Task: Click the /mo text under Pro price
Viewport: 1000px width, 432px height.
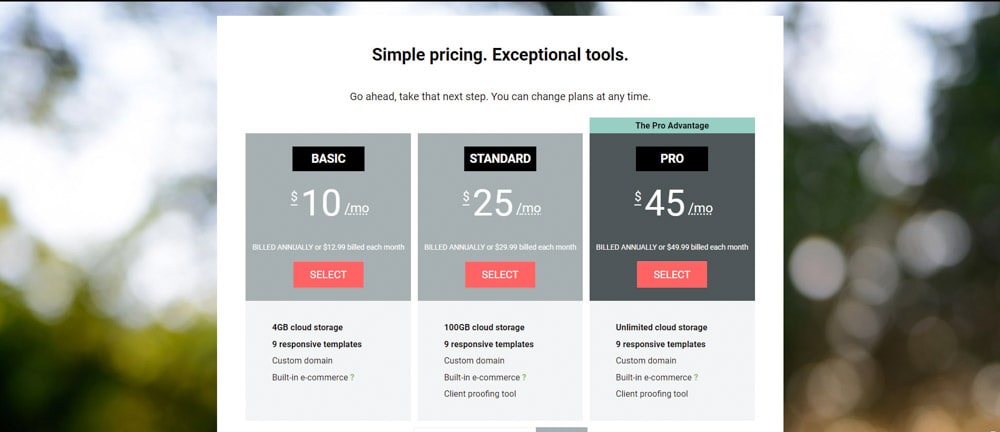Action: pos(700,209)
